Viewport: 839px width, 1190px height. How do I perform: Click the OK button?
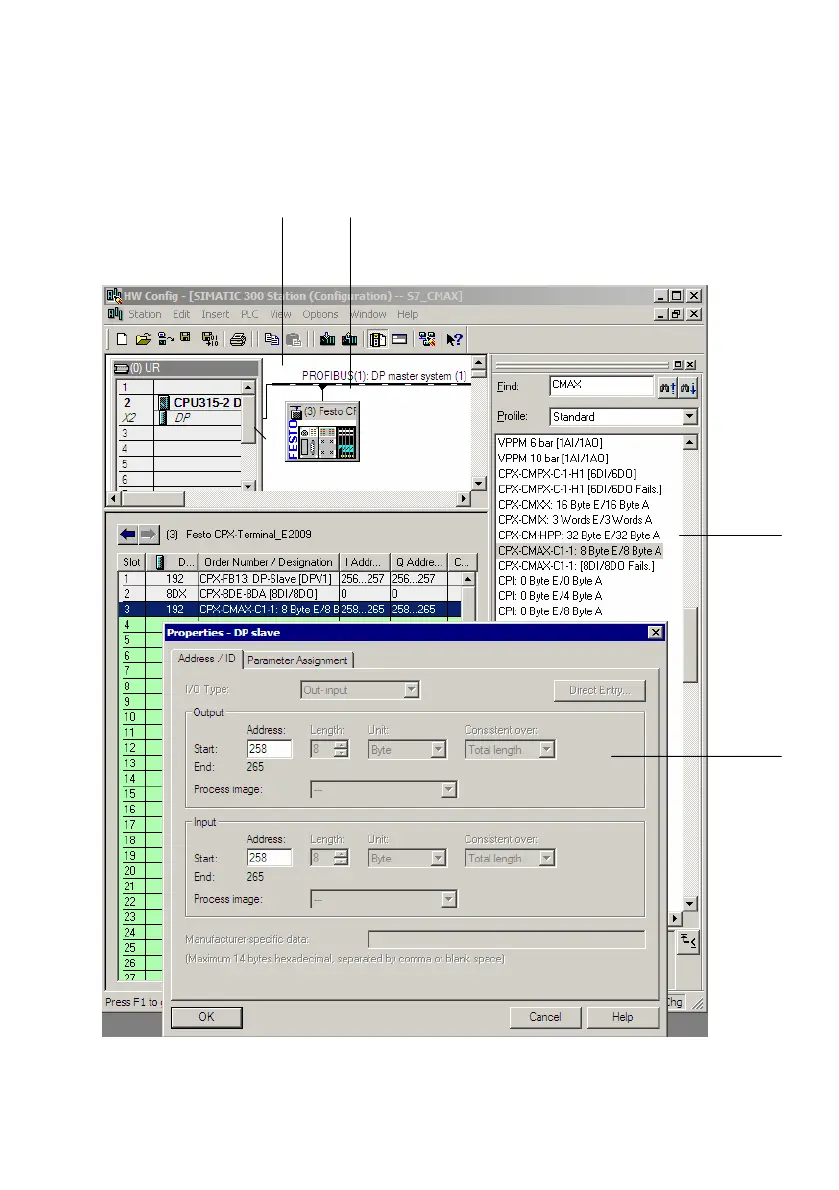[x=206, y=1017]
